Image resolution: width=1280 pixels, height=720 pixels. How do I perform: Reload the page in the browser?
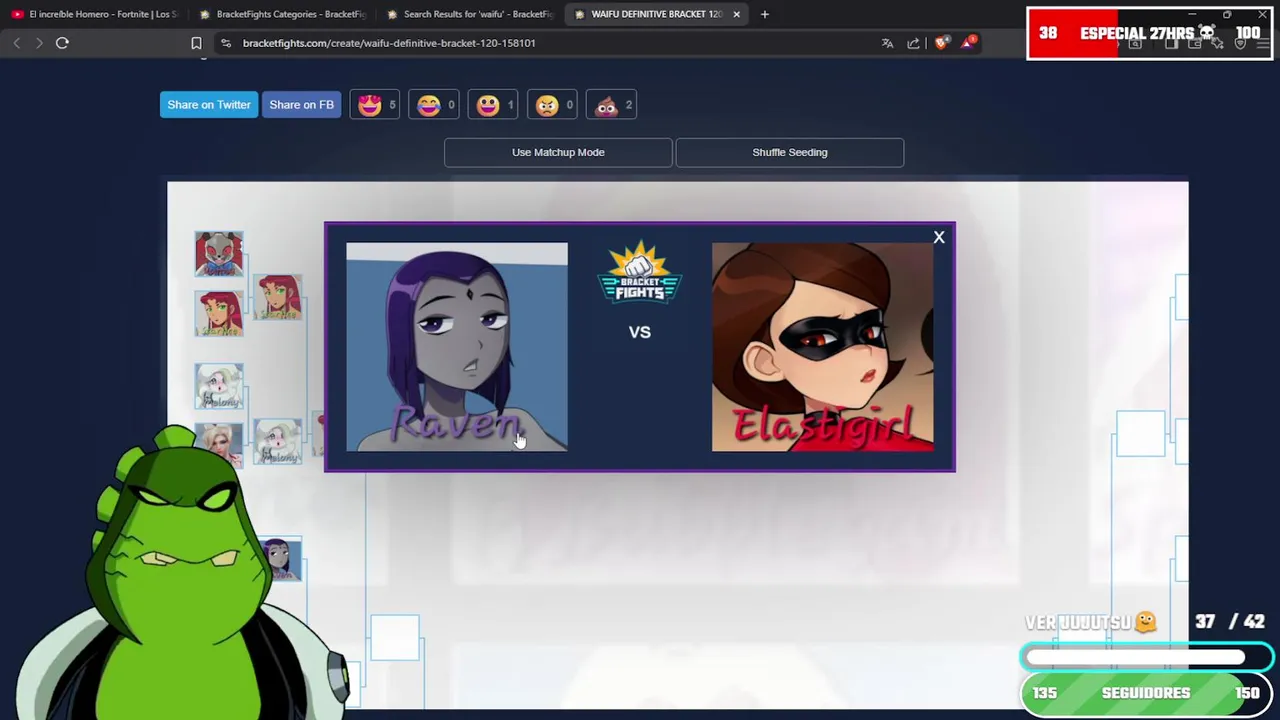click(x=62, y=43)
